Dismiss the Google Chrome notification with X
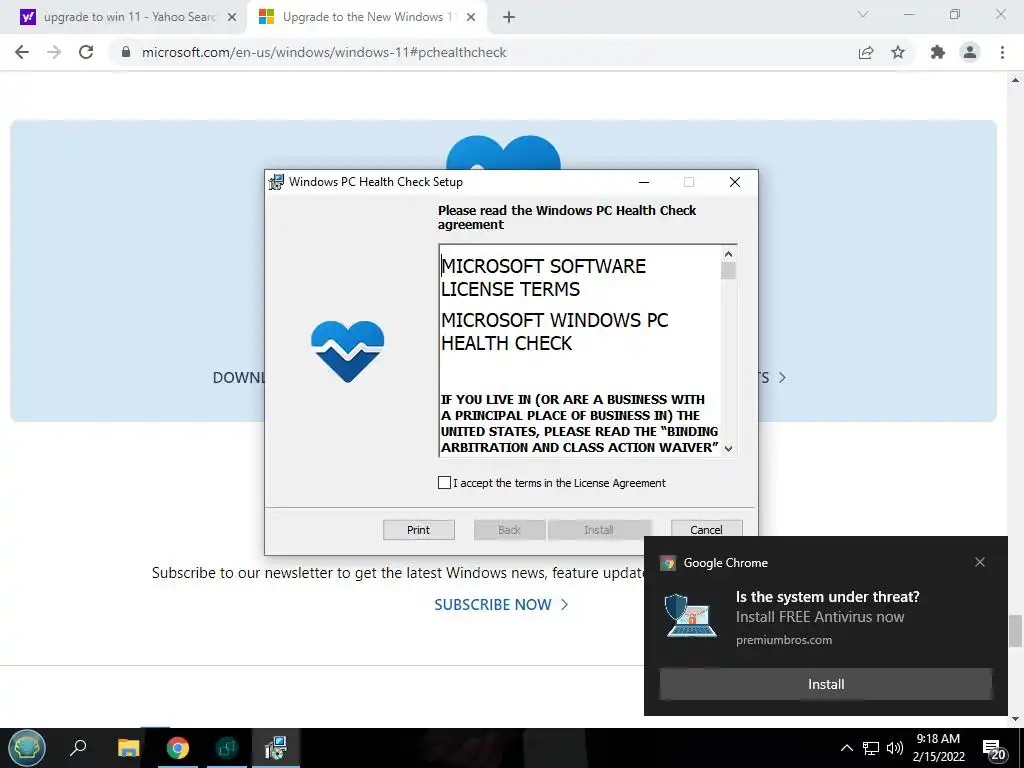 (x=980, y=562)
